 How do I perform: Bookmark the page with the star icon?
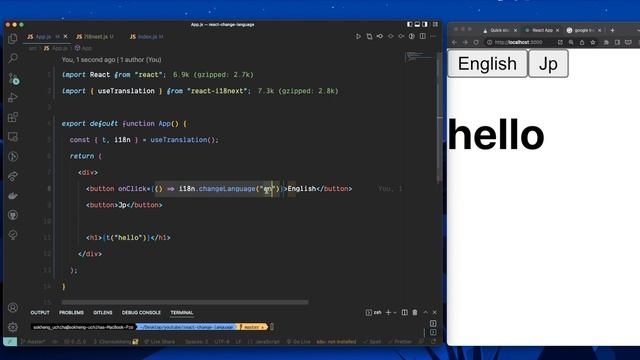[593, 42]
